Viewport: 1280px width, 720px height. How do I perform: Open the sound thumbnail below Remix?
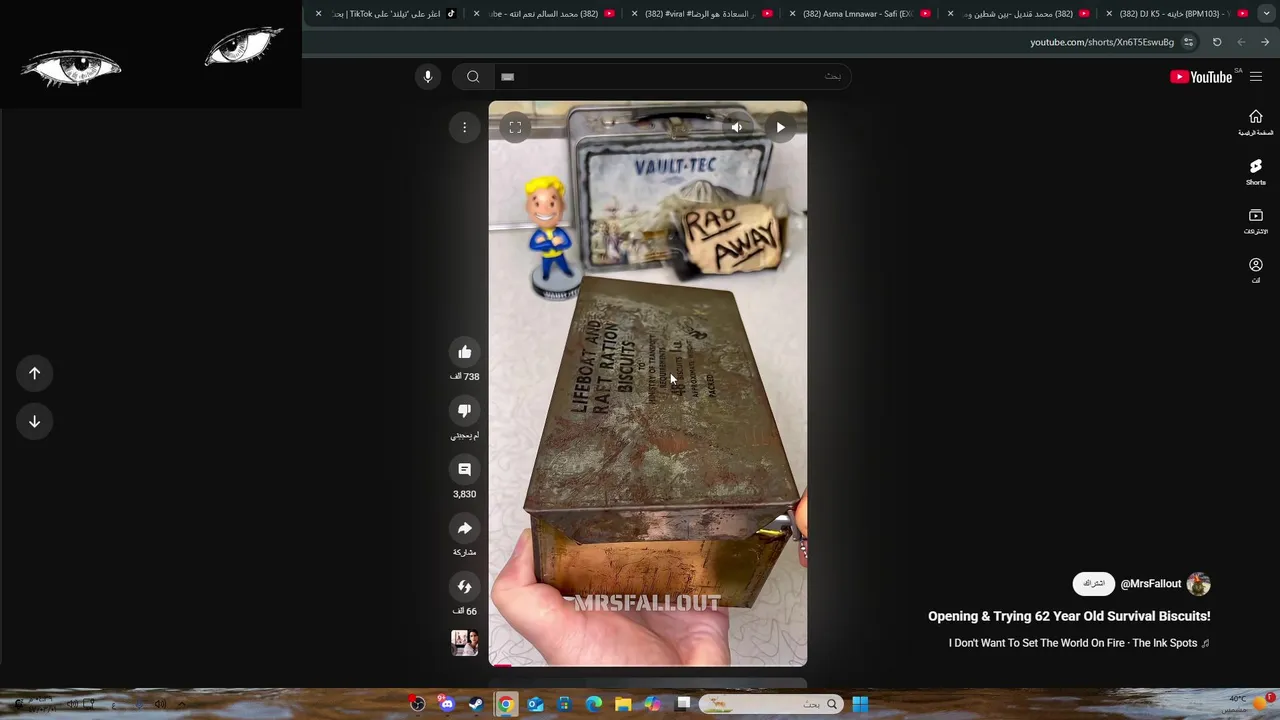[464, 643]
